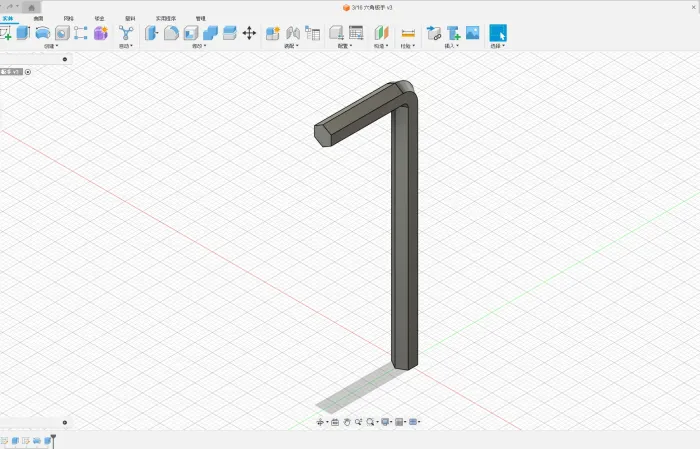Click the Zoom Window fit icon
The image size is (700, 449).
click(x=370, y=422)
